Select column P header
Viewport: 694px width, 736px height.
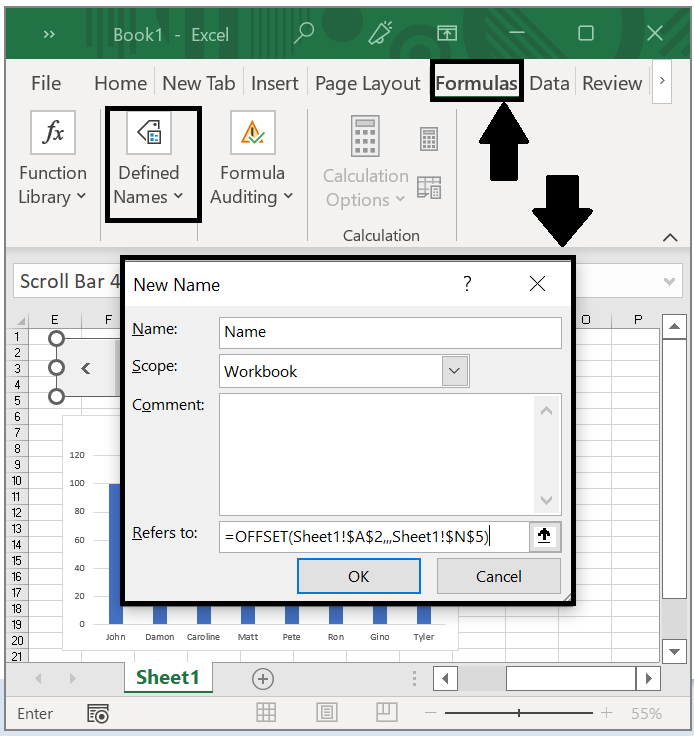click(637, 320)
